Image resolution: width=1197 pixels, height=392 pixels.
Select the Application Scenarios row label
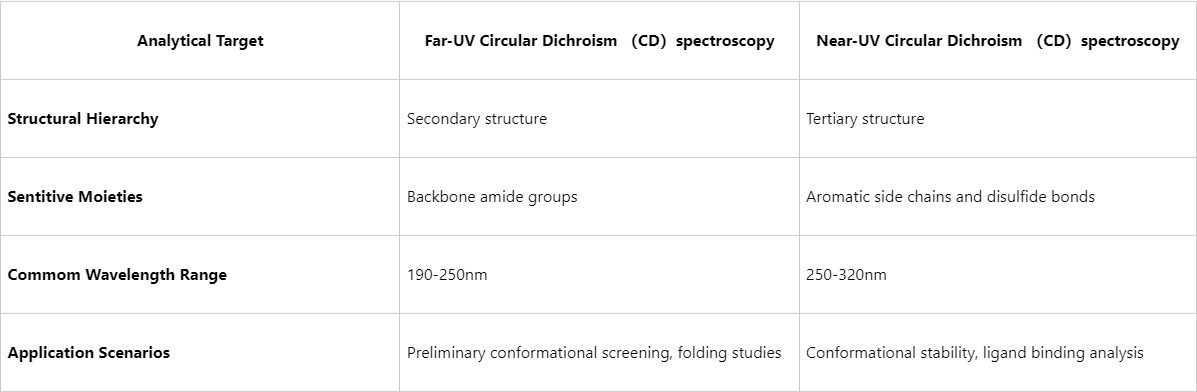pos(89,352)
